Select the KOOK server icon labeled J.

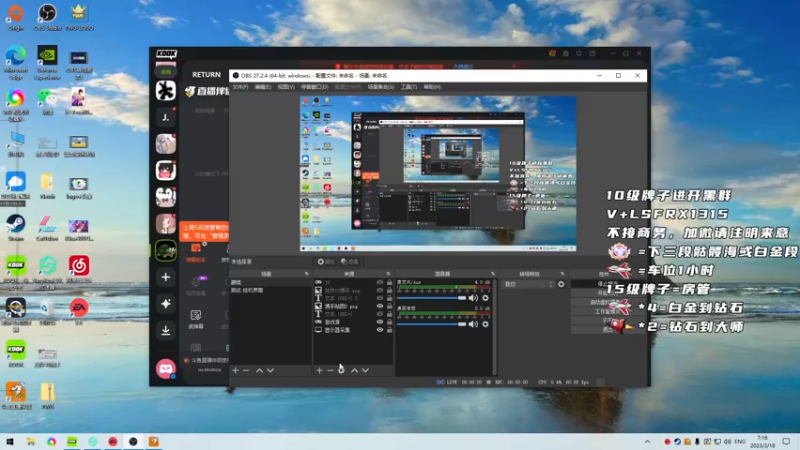point(166,117)
